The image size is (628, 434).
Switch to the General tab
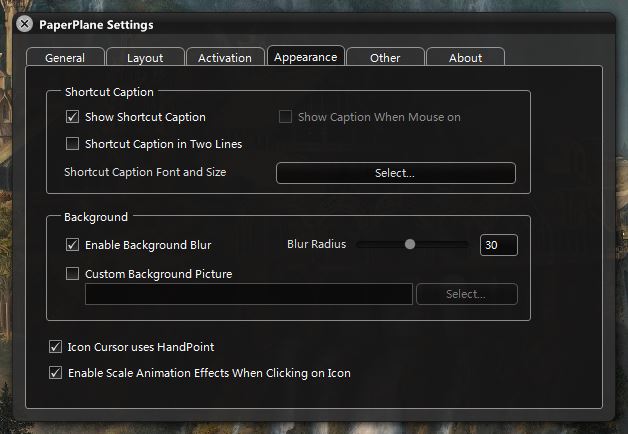tap(65, 57)
